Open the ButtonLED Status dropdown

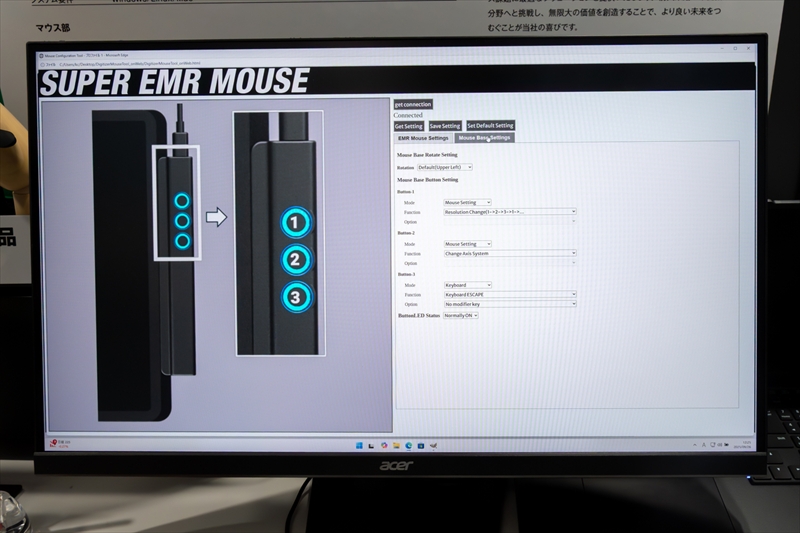point(460,316)
